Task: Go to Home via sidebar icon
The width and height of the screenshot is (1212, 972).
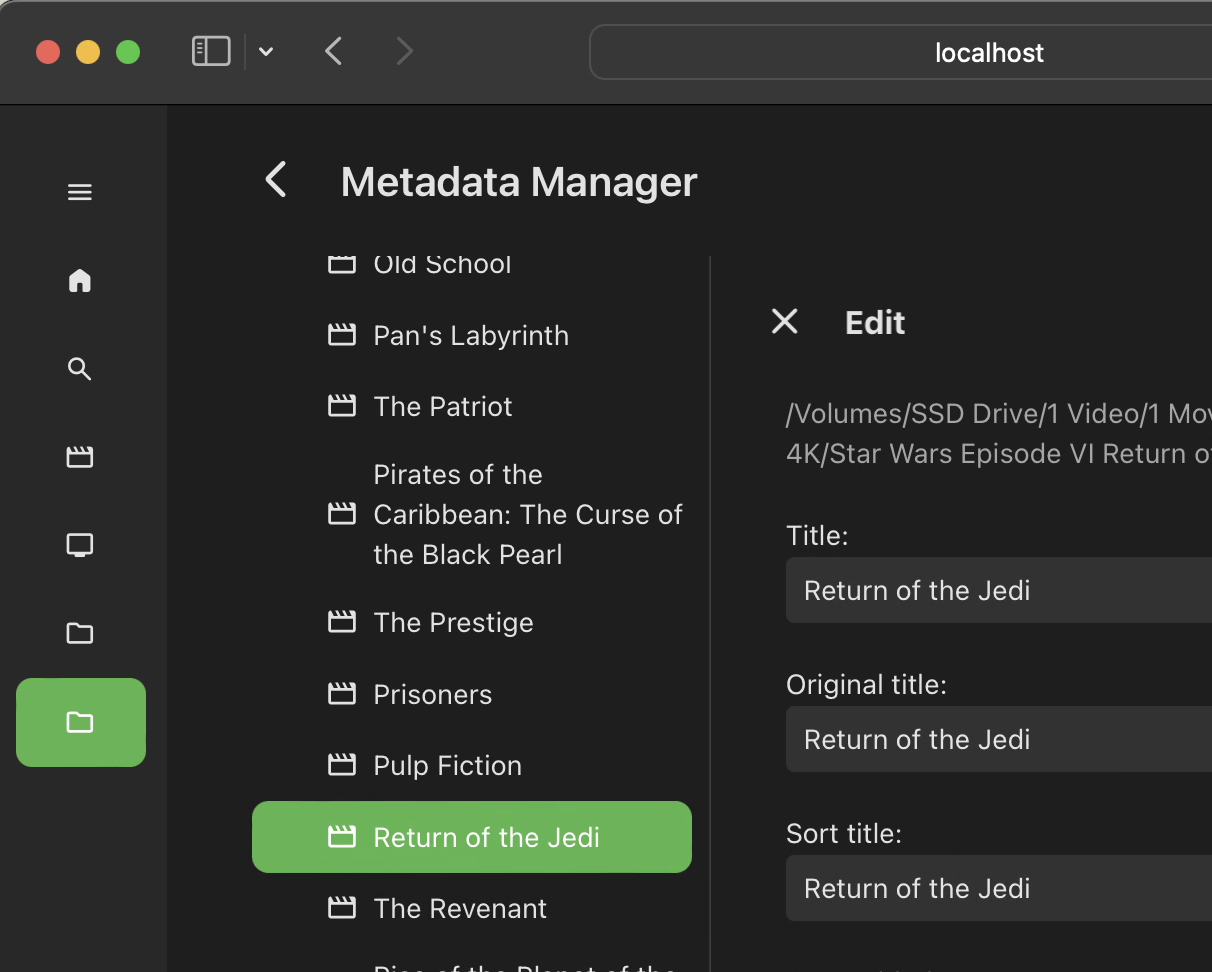Action: tap(80, 281)
